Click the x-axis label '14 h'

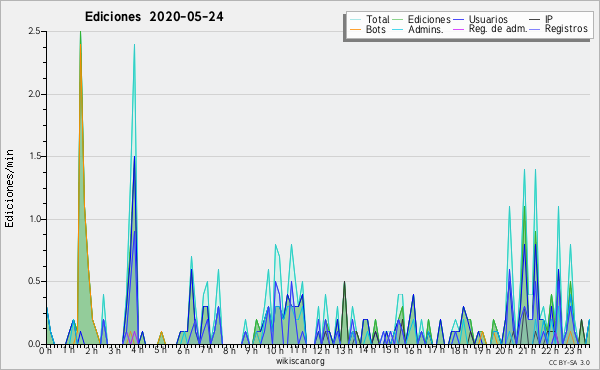click(x=367, y=350)
